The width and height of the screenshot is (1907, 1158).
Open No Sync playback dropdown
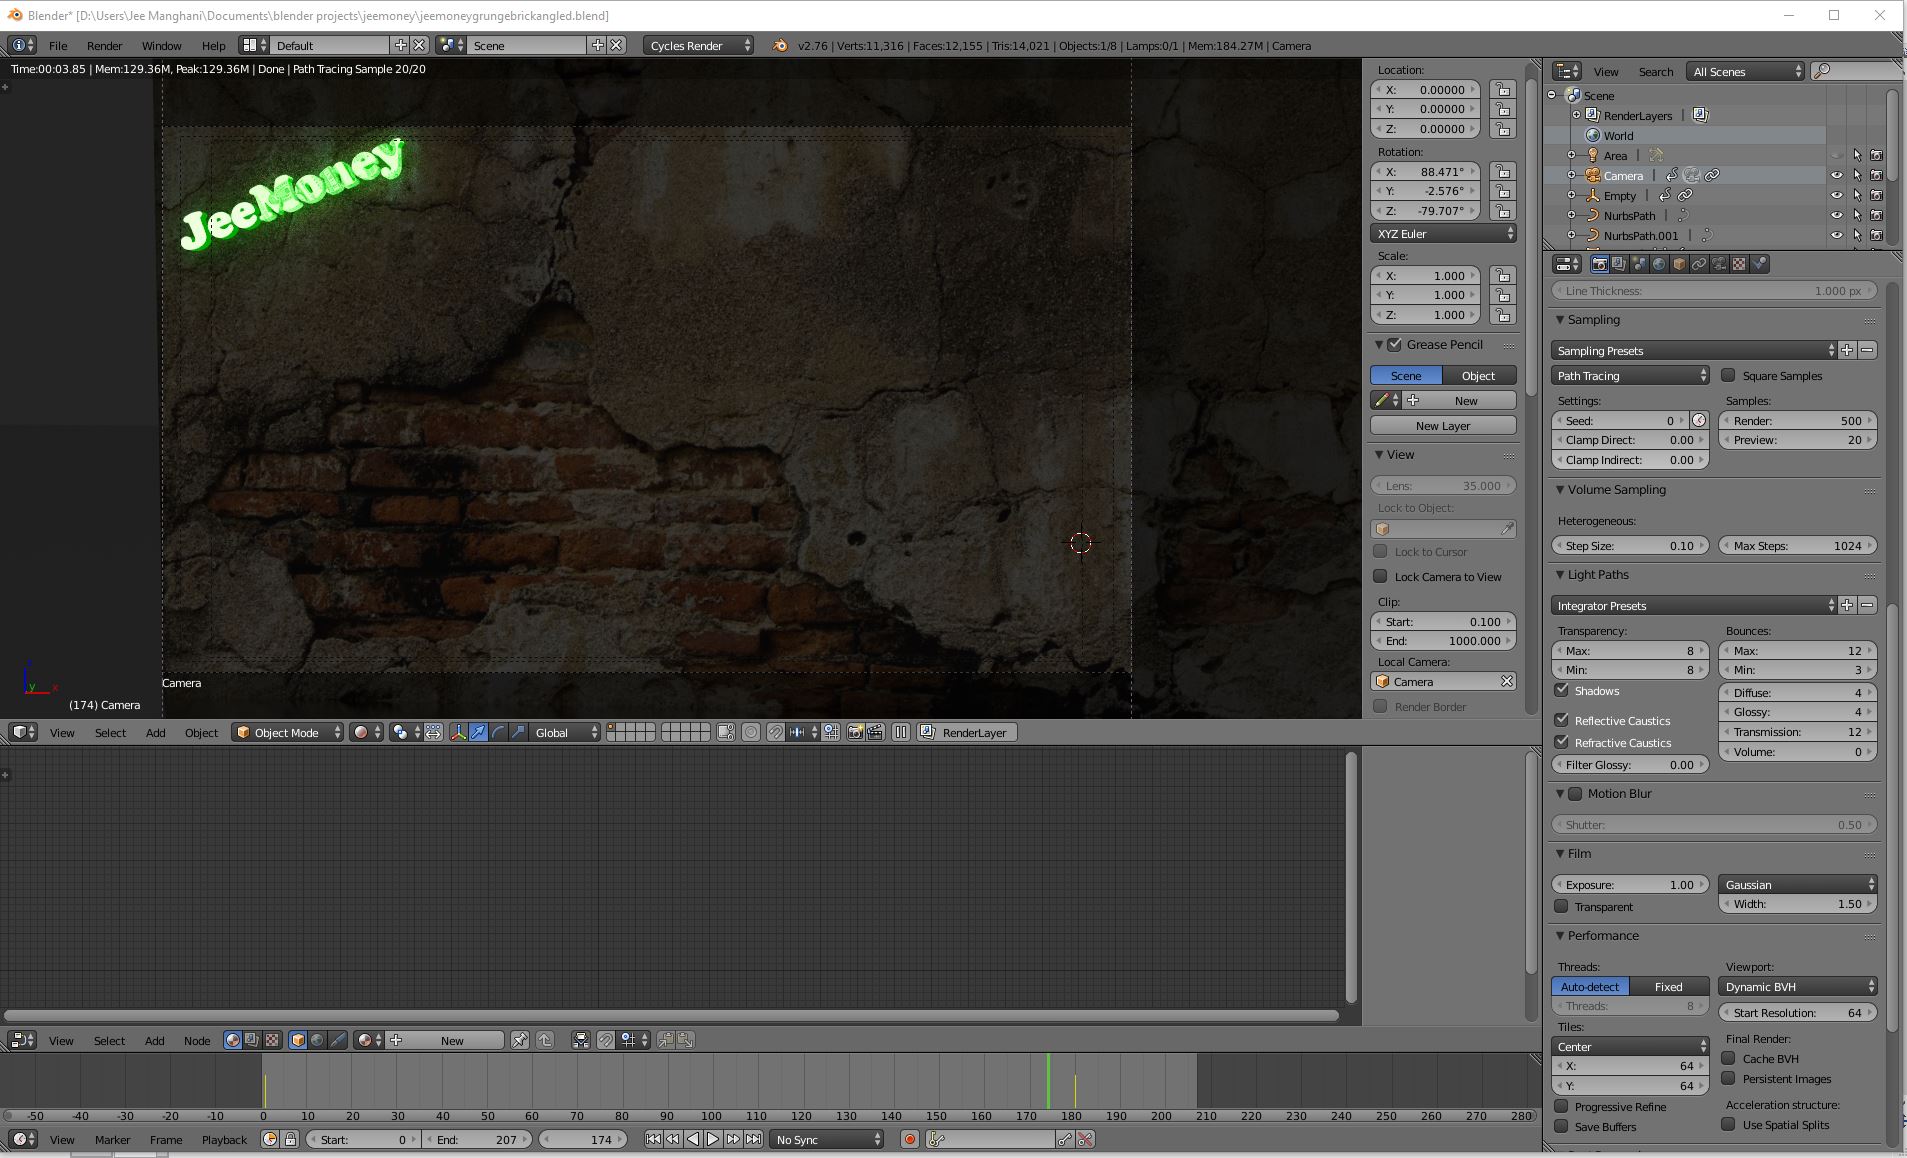point(827,1139)
